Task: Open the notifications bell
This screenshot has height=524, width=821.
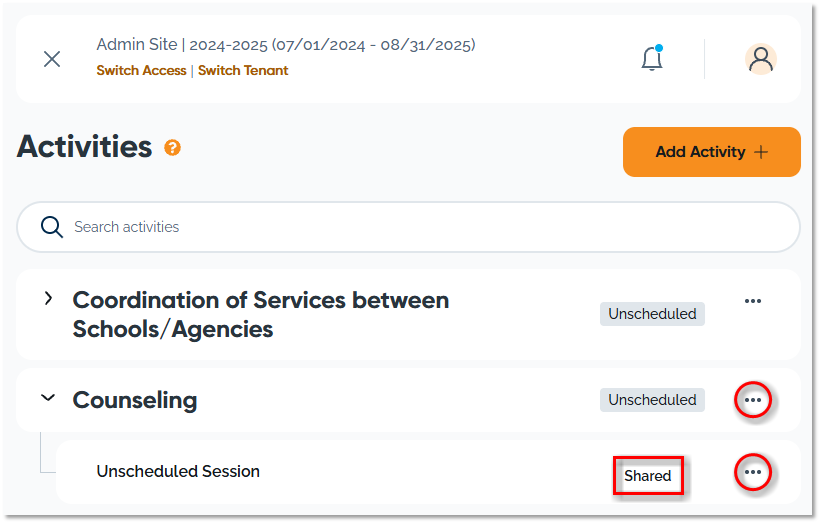Action: tap(652, 59)
